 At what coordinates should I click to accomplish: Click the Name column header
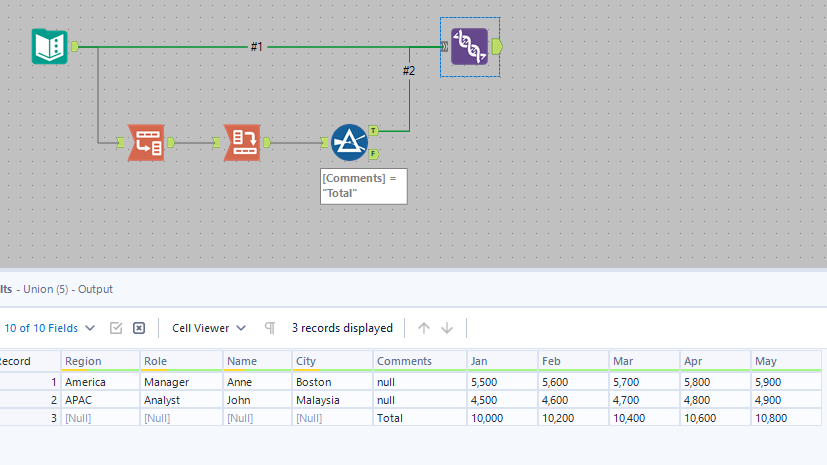coord(257,361)
